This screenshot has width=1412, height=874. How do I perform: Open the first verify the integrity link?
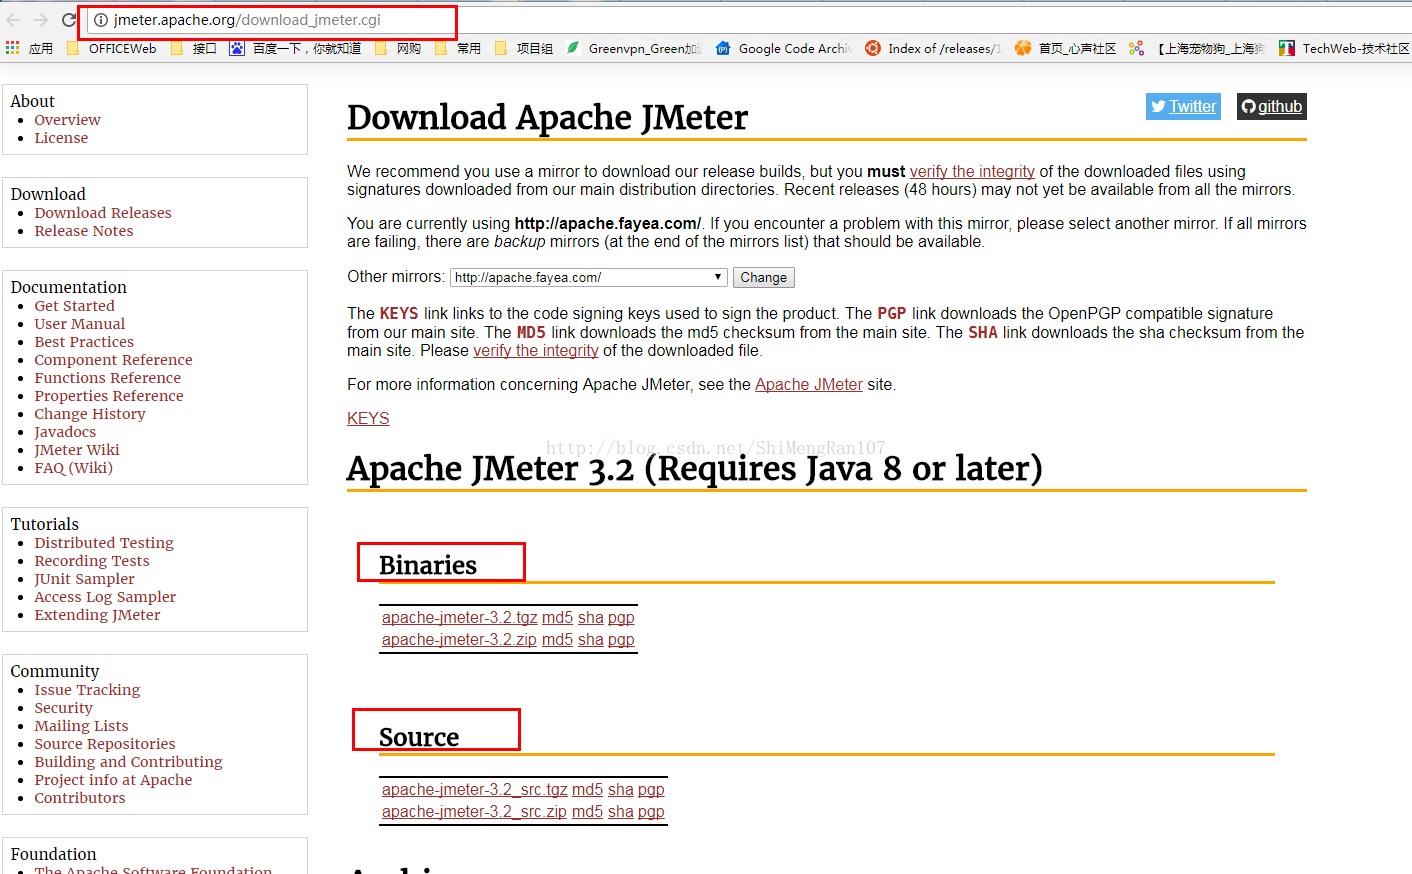(x=972, y=171)
